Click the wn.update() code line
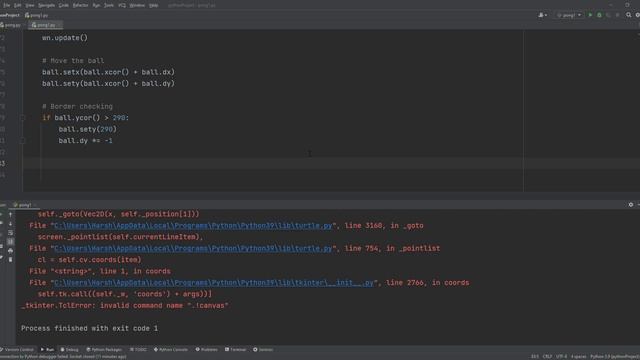Viewport: 640px width, 360px height. (x=65, y=38)
